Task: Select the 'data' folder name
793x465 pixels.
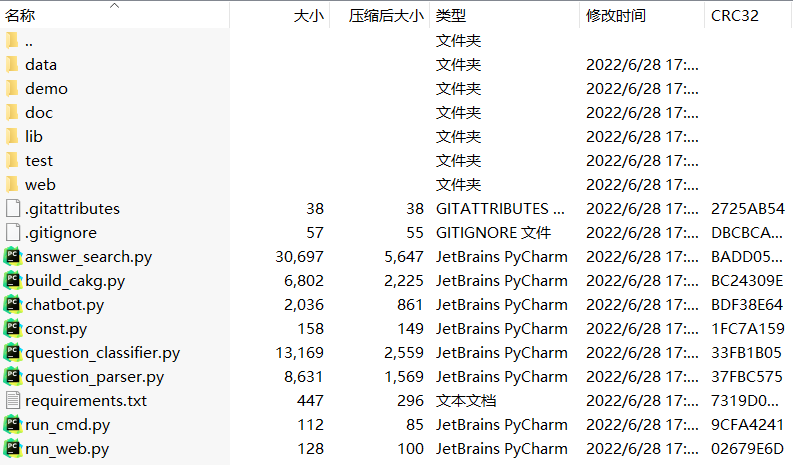Action: click(x=41, y=65)
